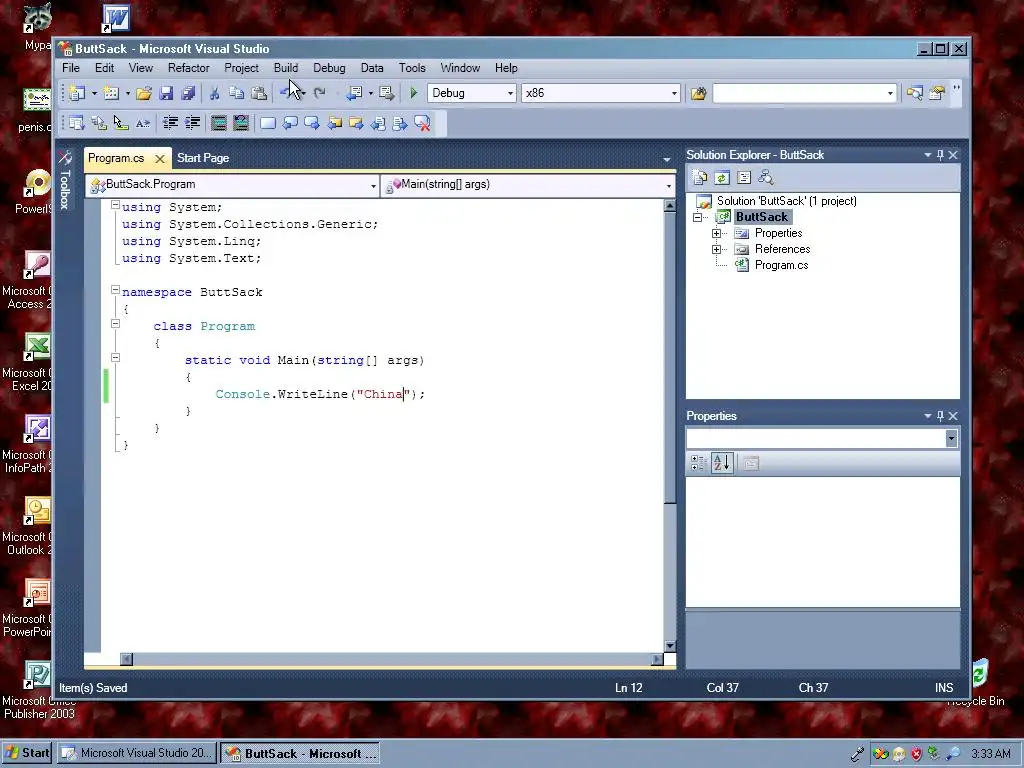Screen dimensions: 1024x768
Task: Click the Display Parameter Info icon
Action: pyautogui.click(x=99, y=123)
